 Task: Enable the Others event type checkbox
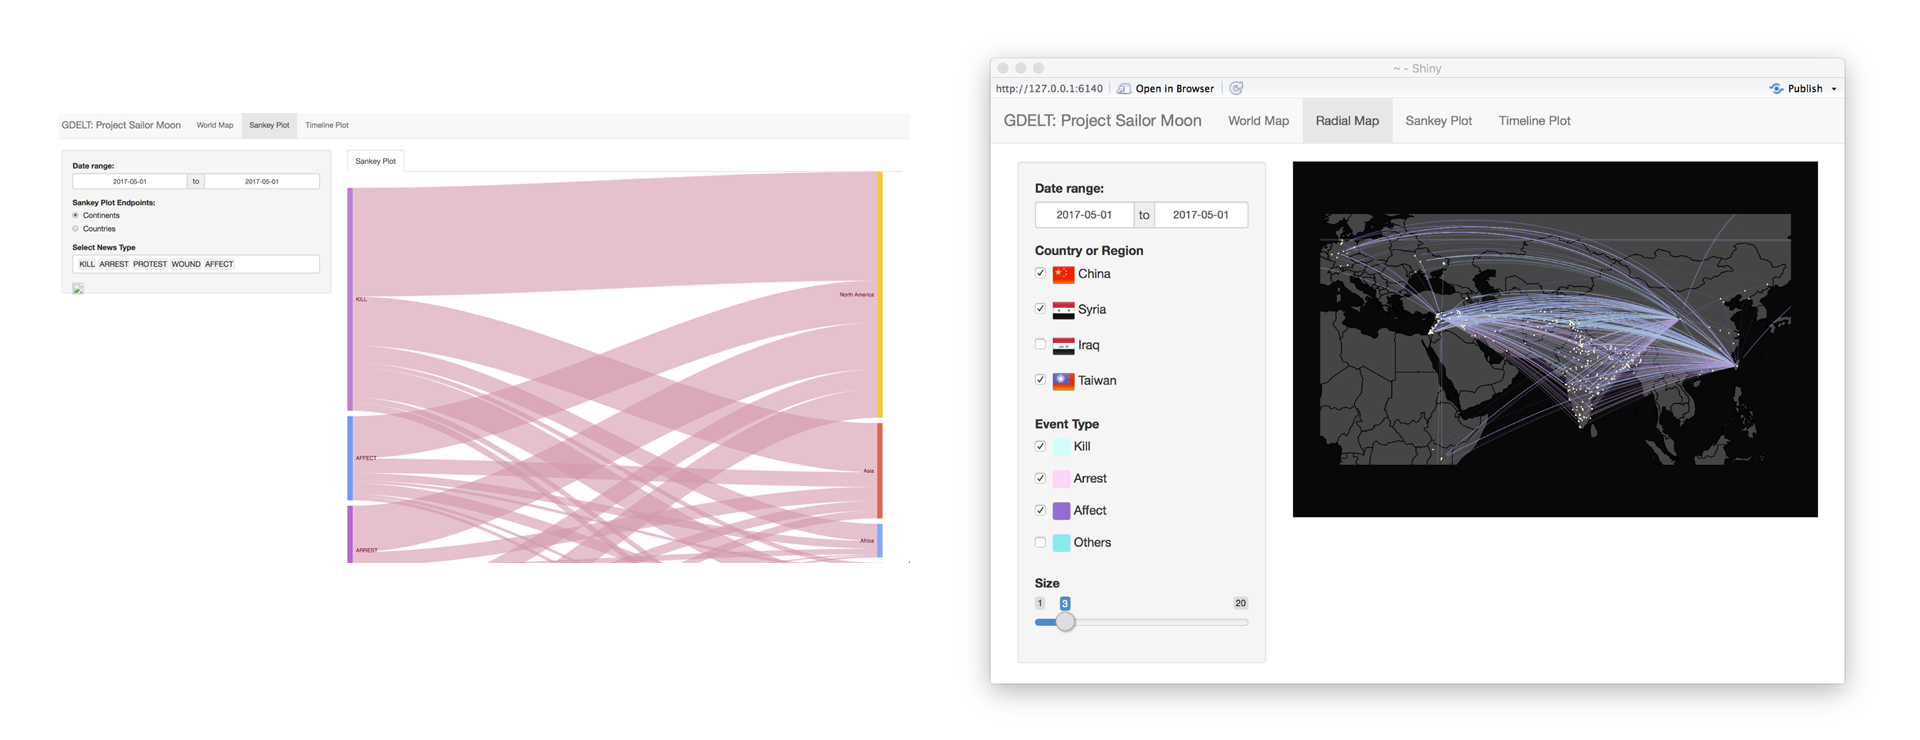1040,542
